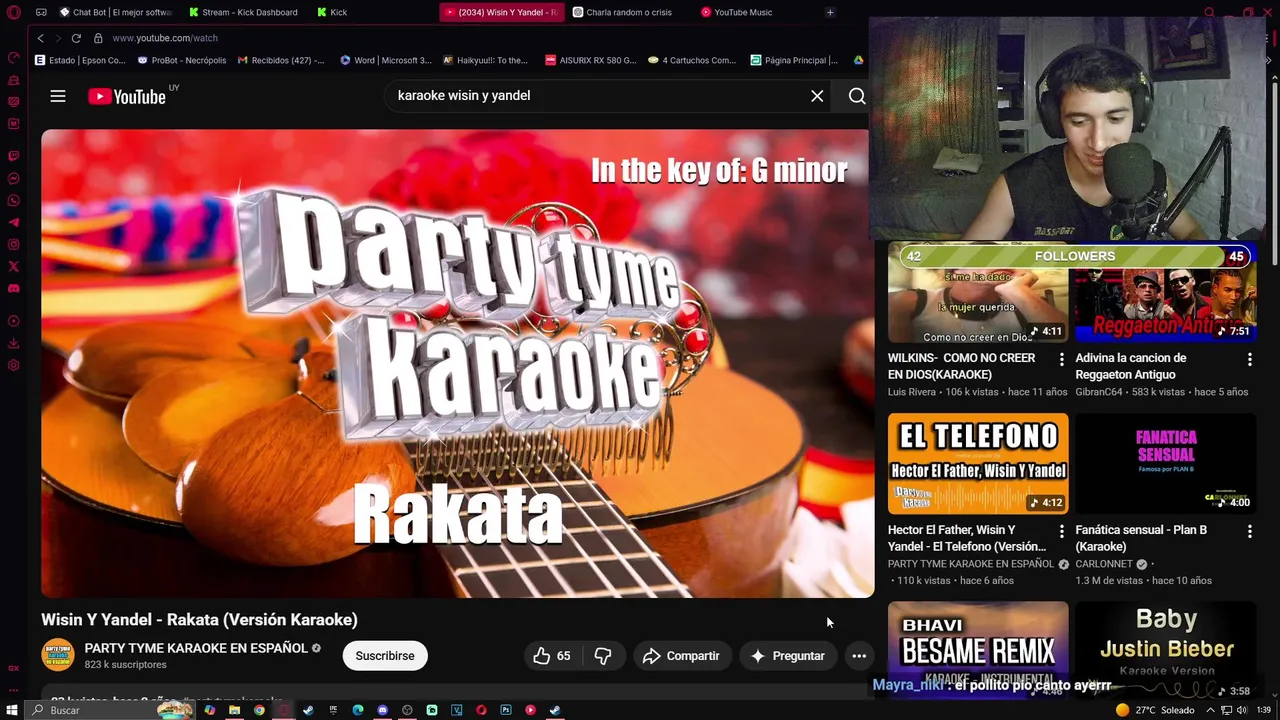Open Discord in Opera sidebar
Image resolution: width=1280 pixels, height=720 pixels.
(13, 289)
